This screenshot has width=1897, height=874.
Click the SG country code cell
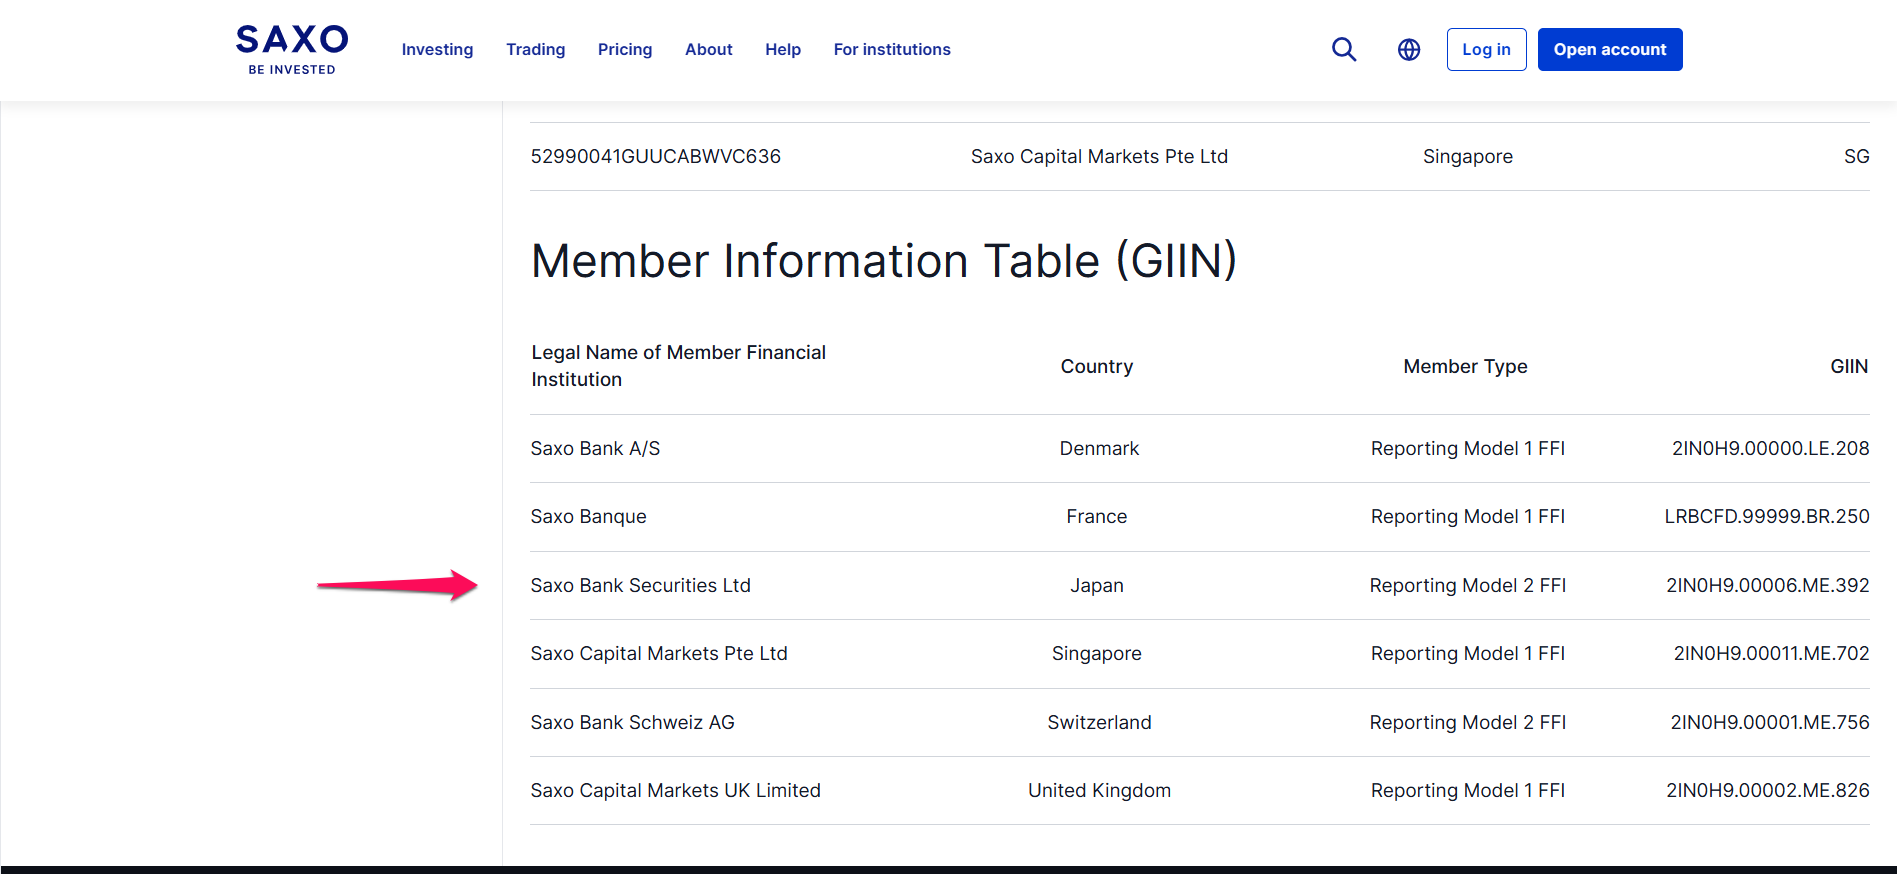(1857, 156)
